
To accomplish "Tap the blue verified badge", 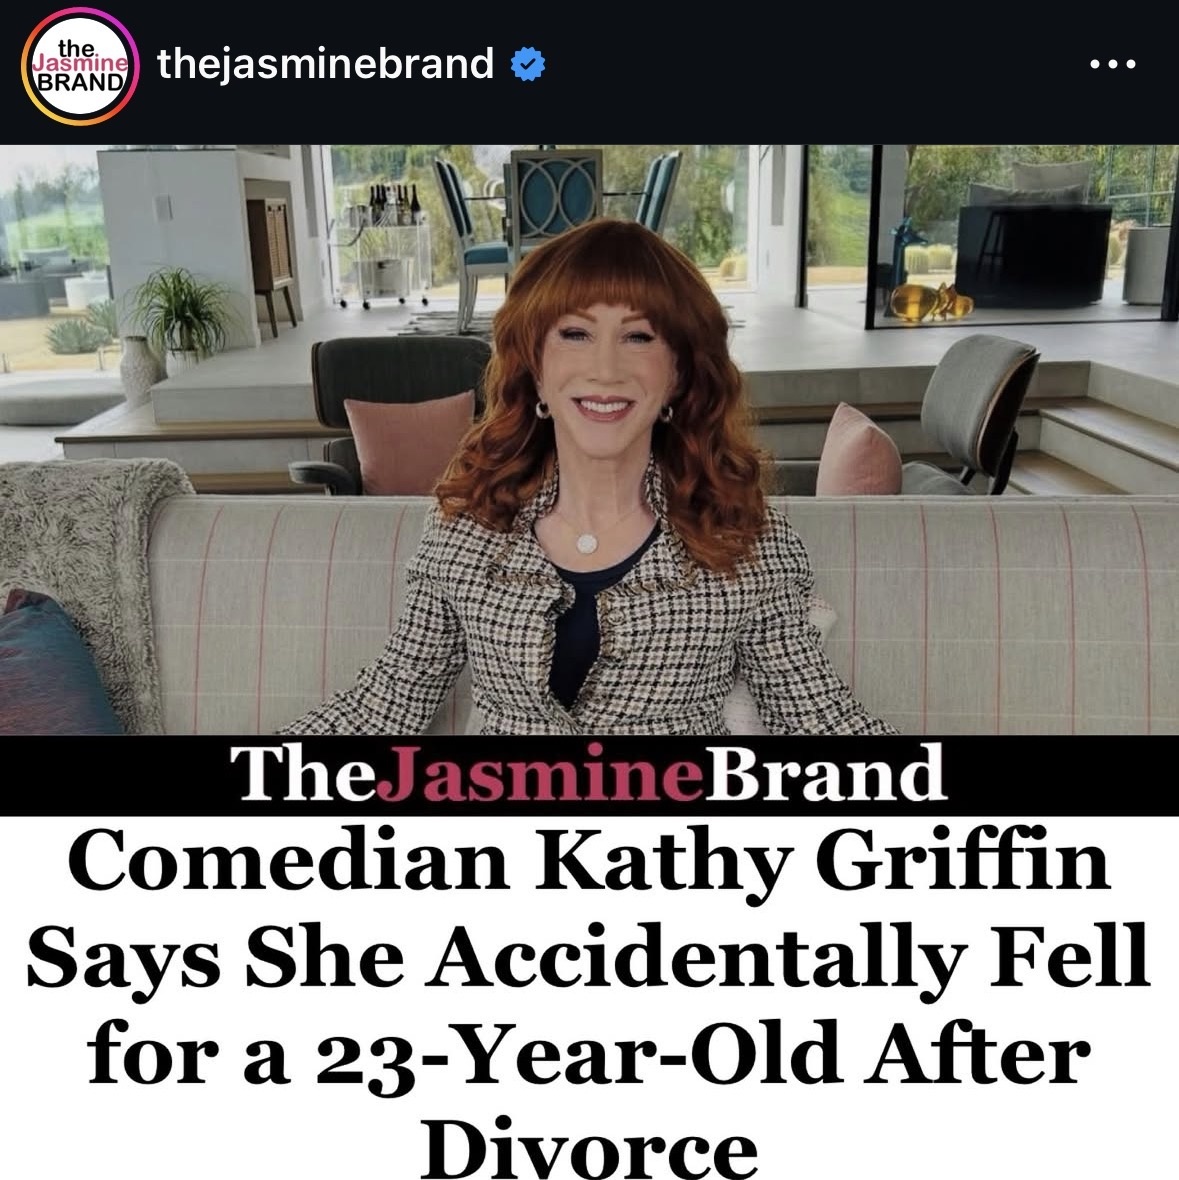I will pos(527,64).
